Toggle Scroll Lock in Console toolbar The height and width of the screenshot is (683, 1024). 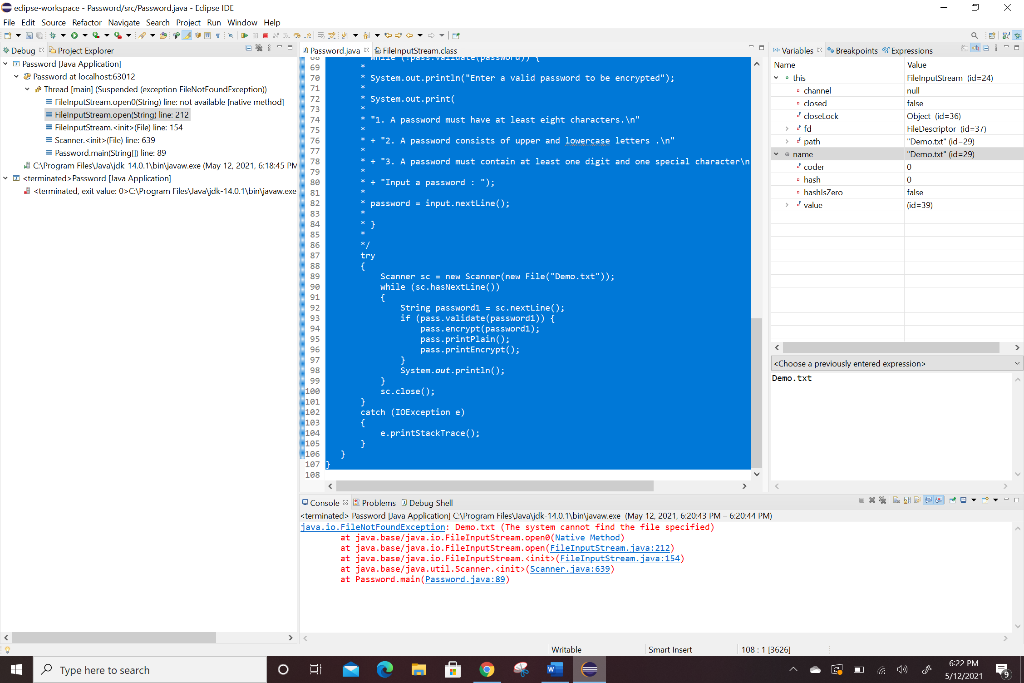(x=907, y=500)
